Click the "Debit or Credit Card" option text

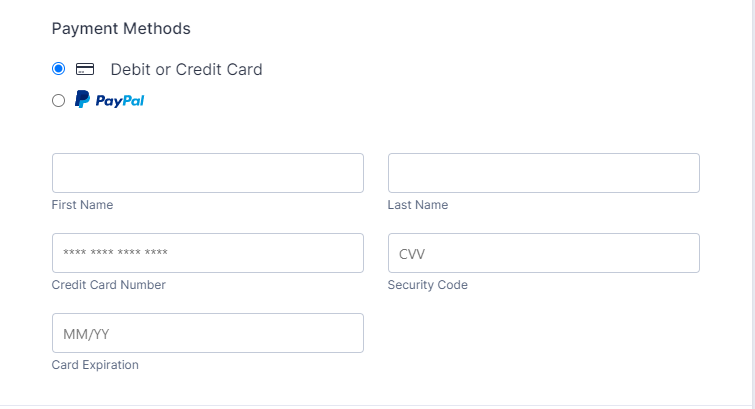[186, 69]
